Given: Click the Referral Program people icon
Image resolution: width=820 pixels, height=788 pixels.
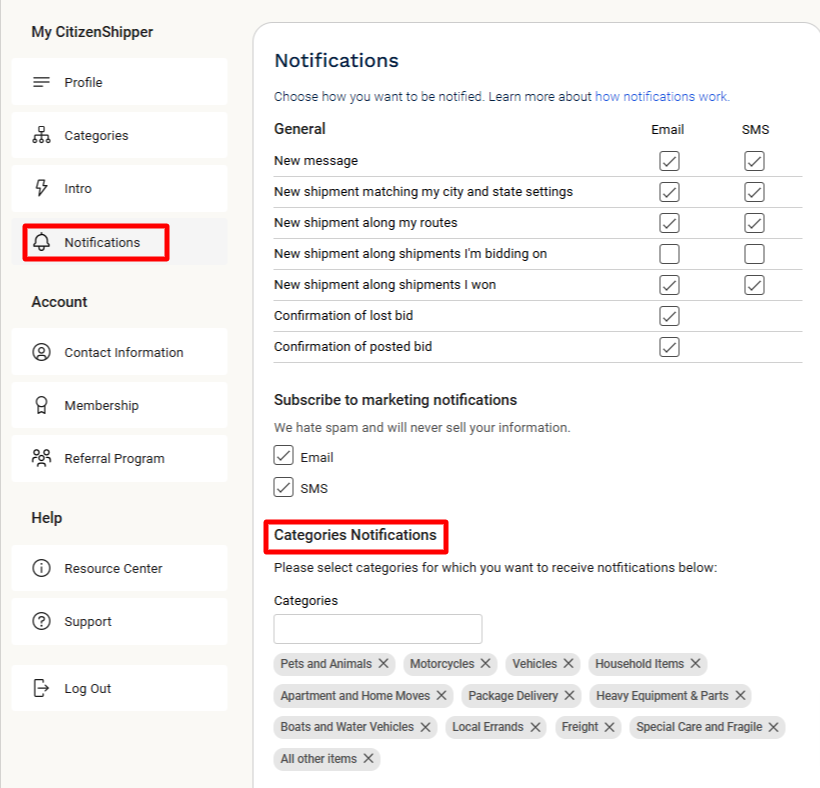Looking at the screenshot, I should 41,458.
